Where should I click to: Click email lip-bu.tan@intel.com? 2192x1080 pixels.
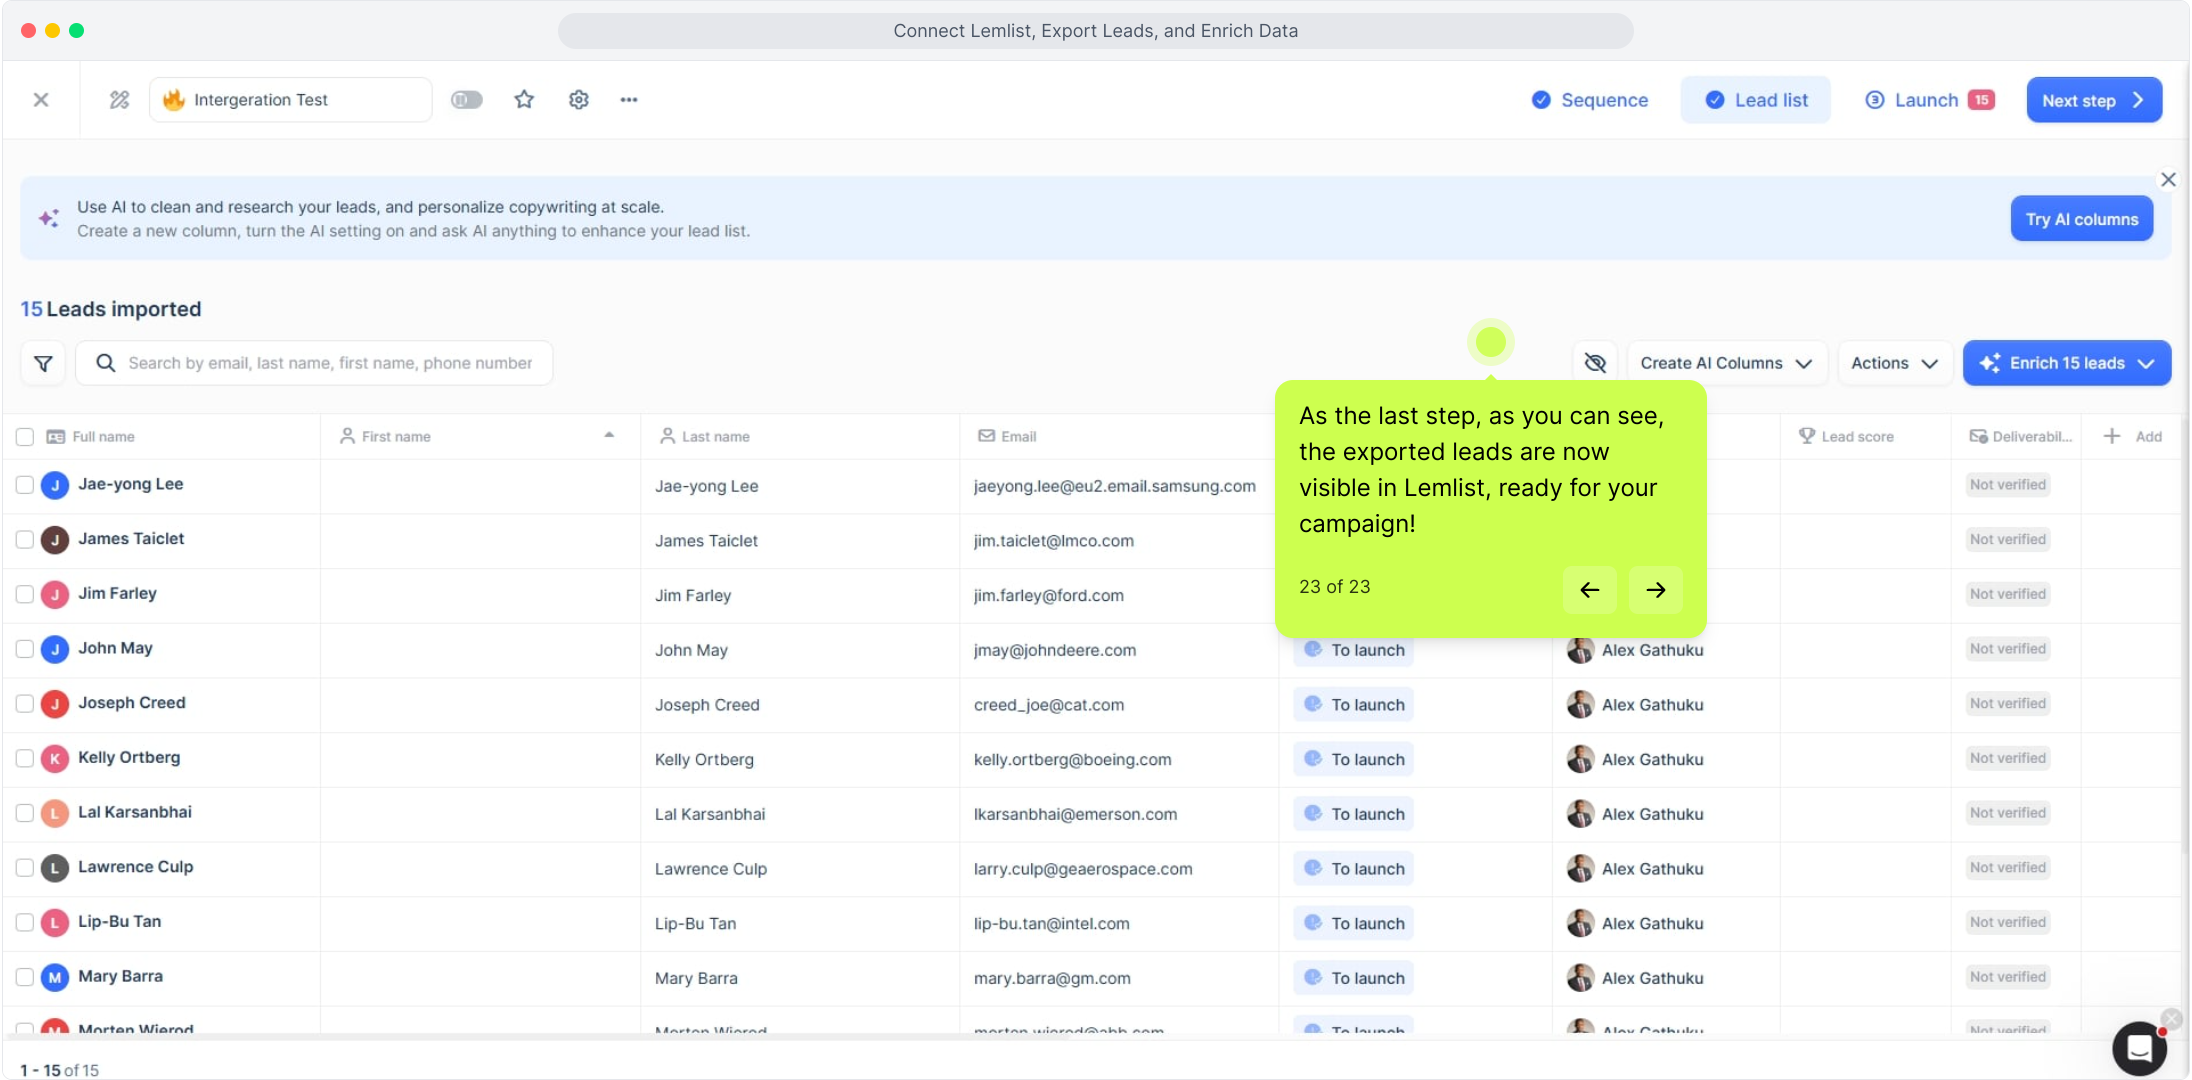(x=1052, y=924)
